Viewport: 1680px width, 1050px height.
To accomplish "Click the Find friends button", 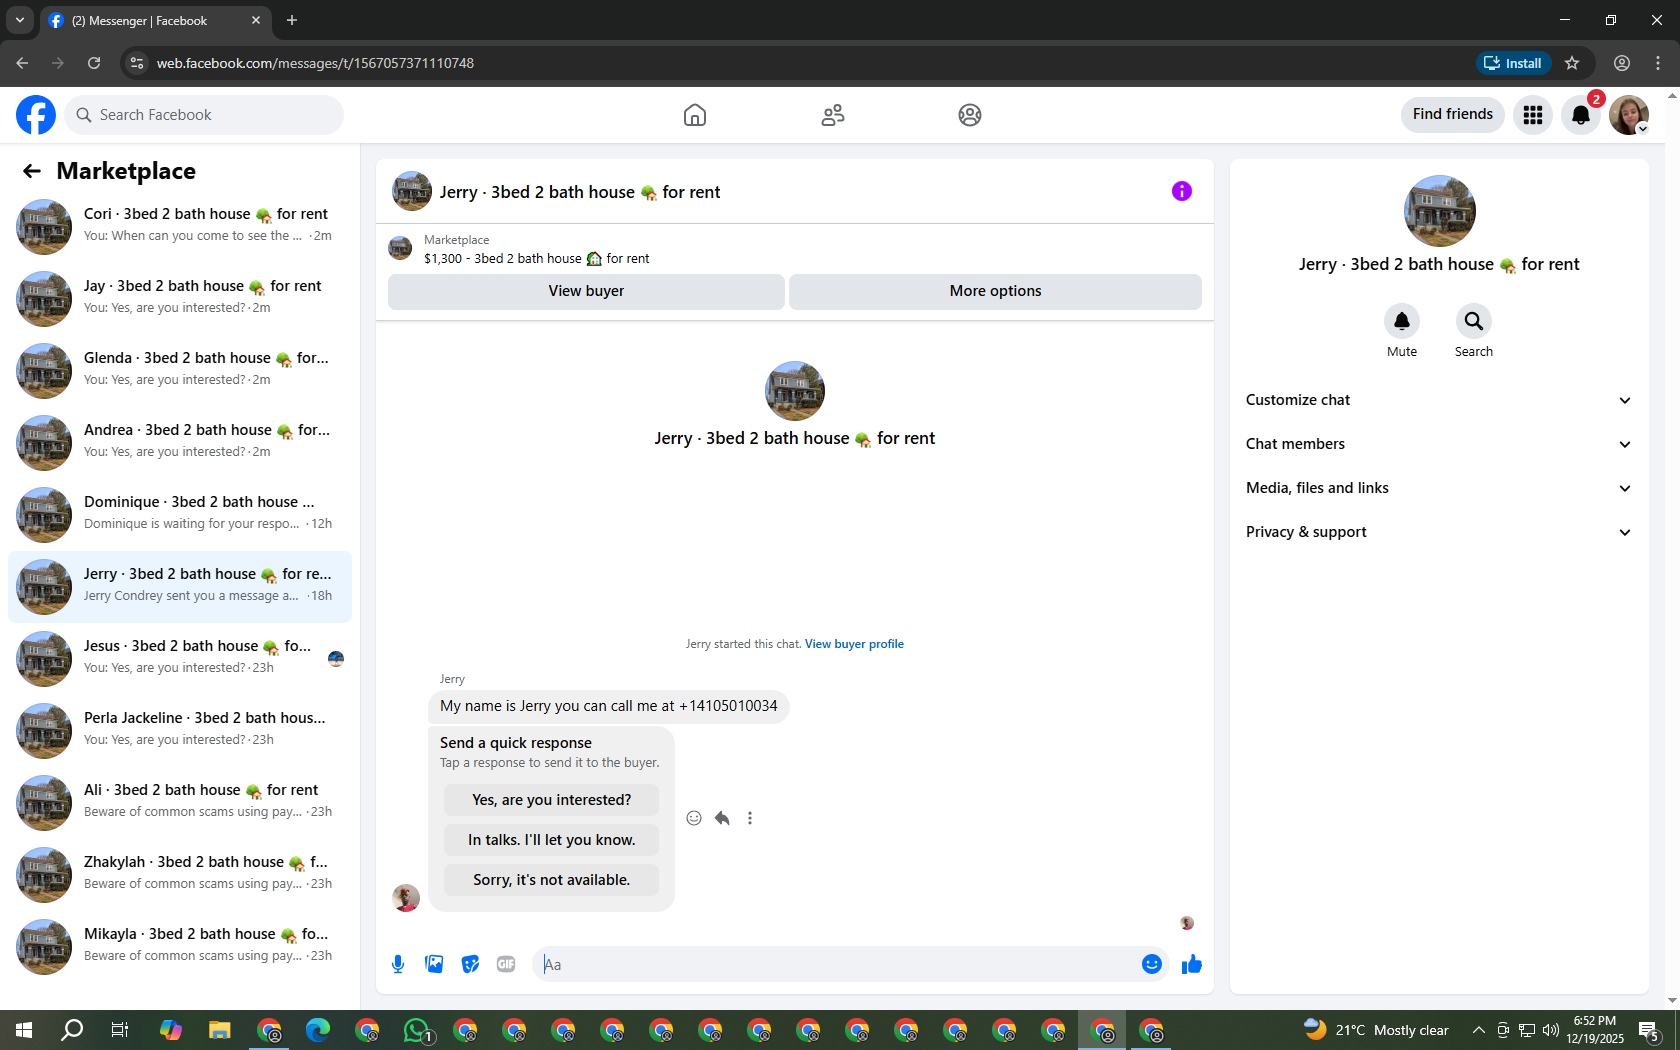I will [1452, 114].
